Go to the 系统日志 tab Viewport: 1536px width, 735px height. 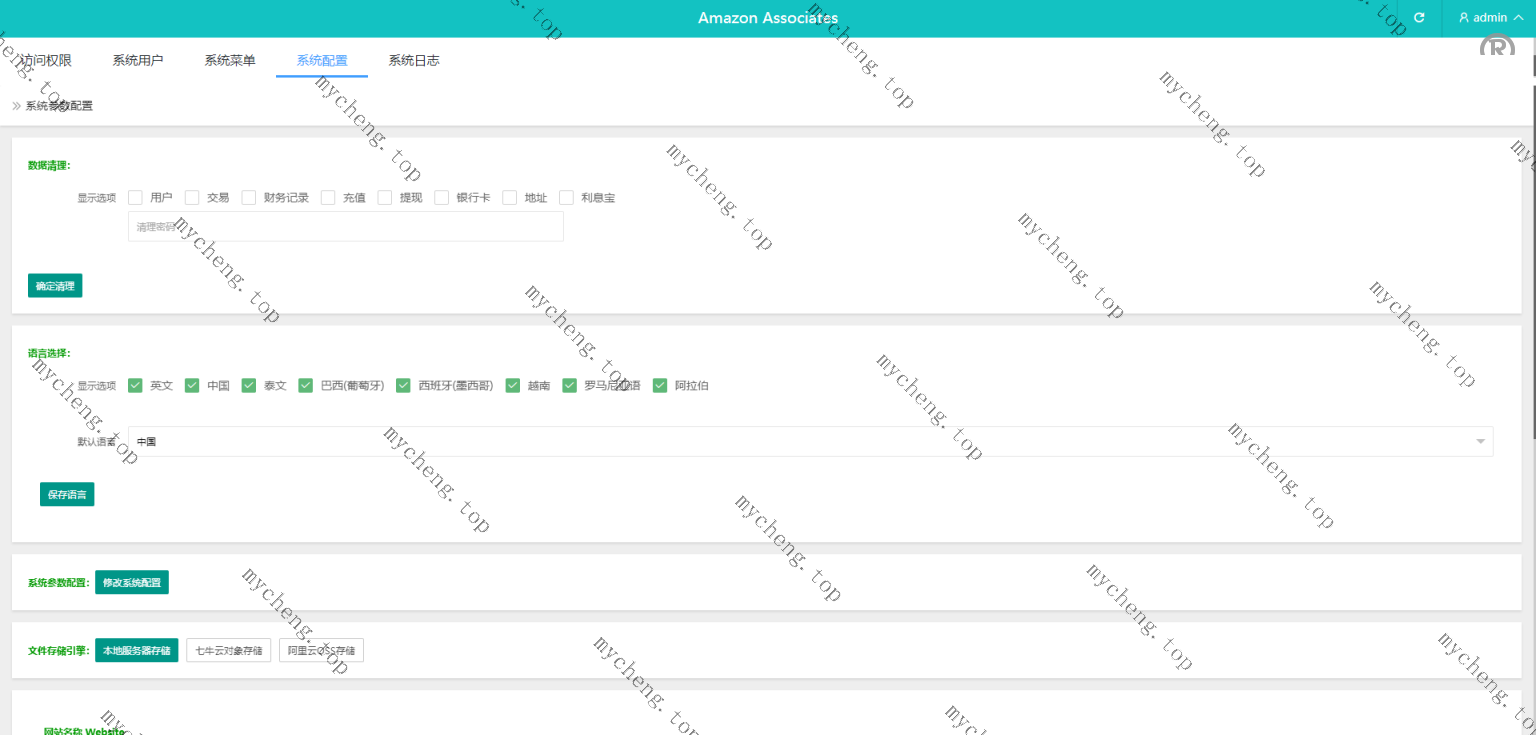414,60
